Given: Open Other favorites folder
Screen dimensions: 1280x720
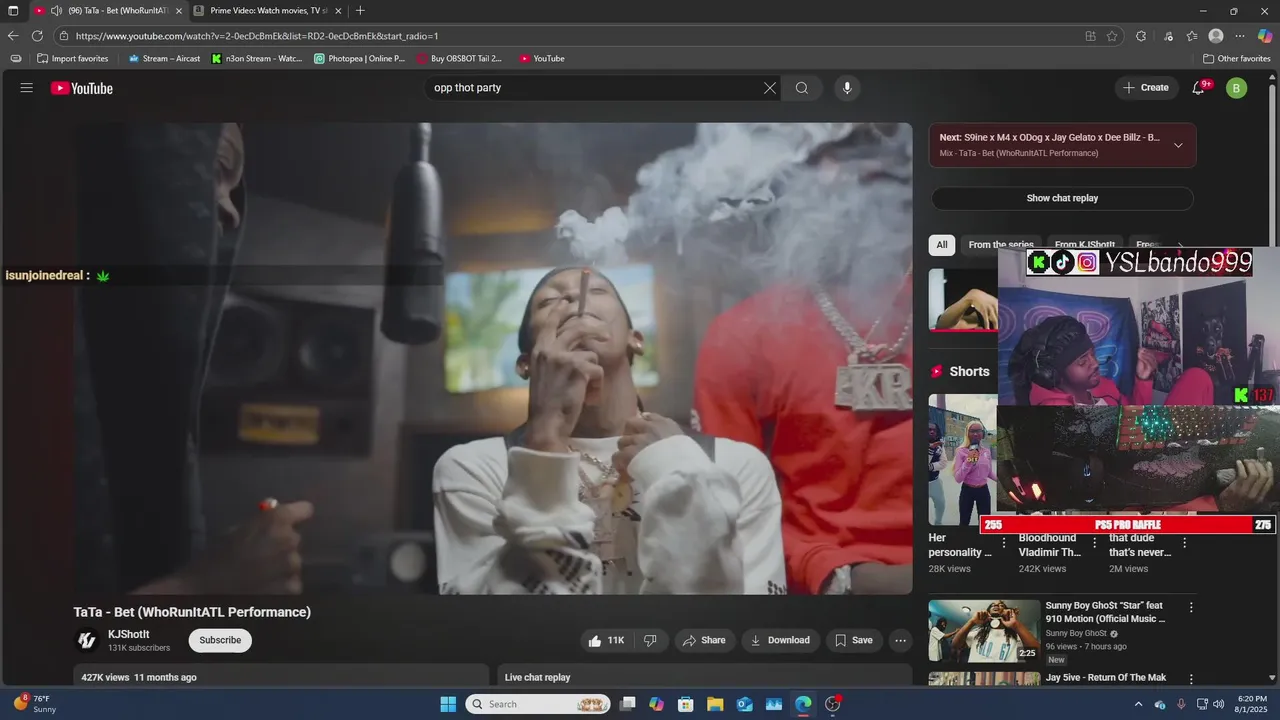Looking at the screenshot, I should coord(1236,59).
